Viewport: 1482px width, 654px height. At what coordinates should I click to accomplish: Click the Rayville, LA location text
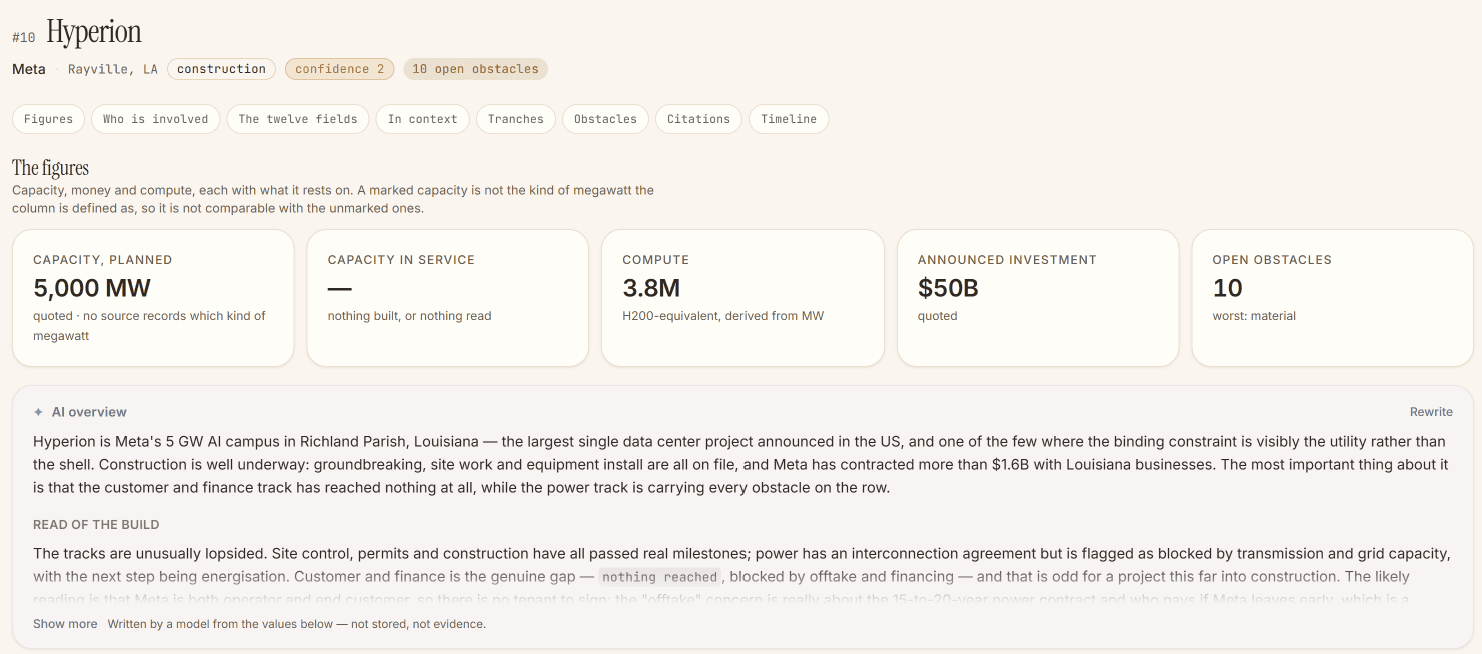click(x=113, y=69)
